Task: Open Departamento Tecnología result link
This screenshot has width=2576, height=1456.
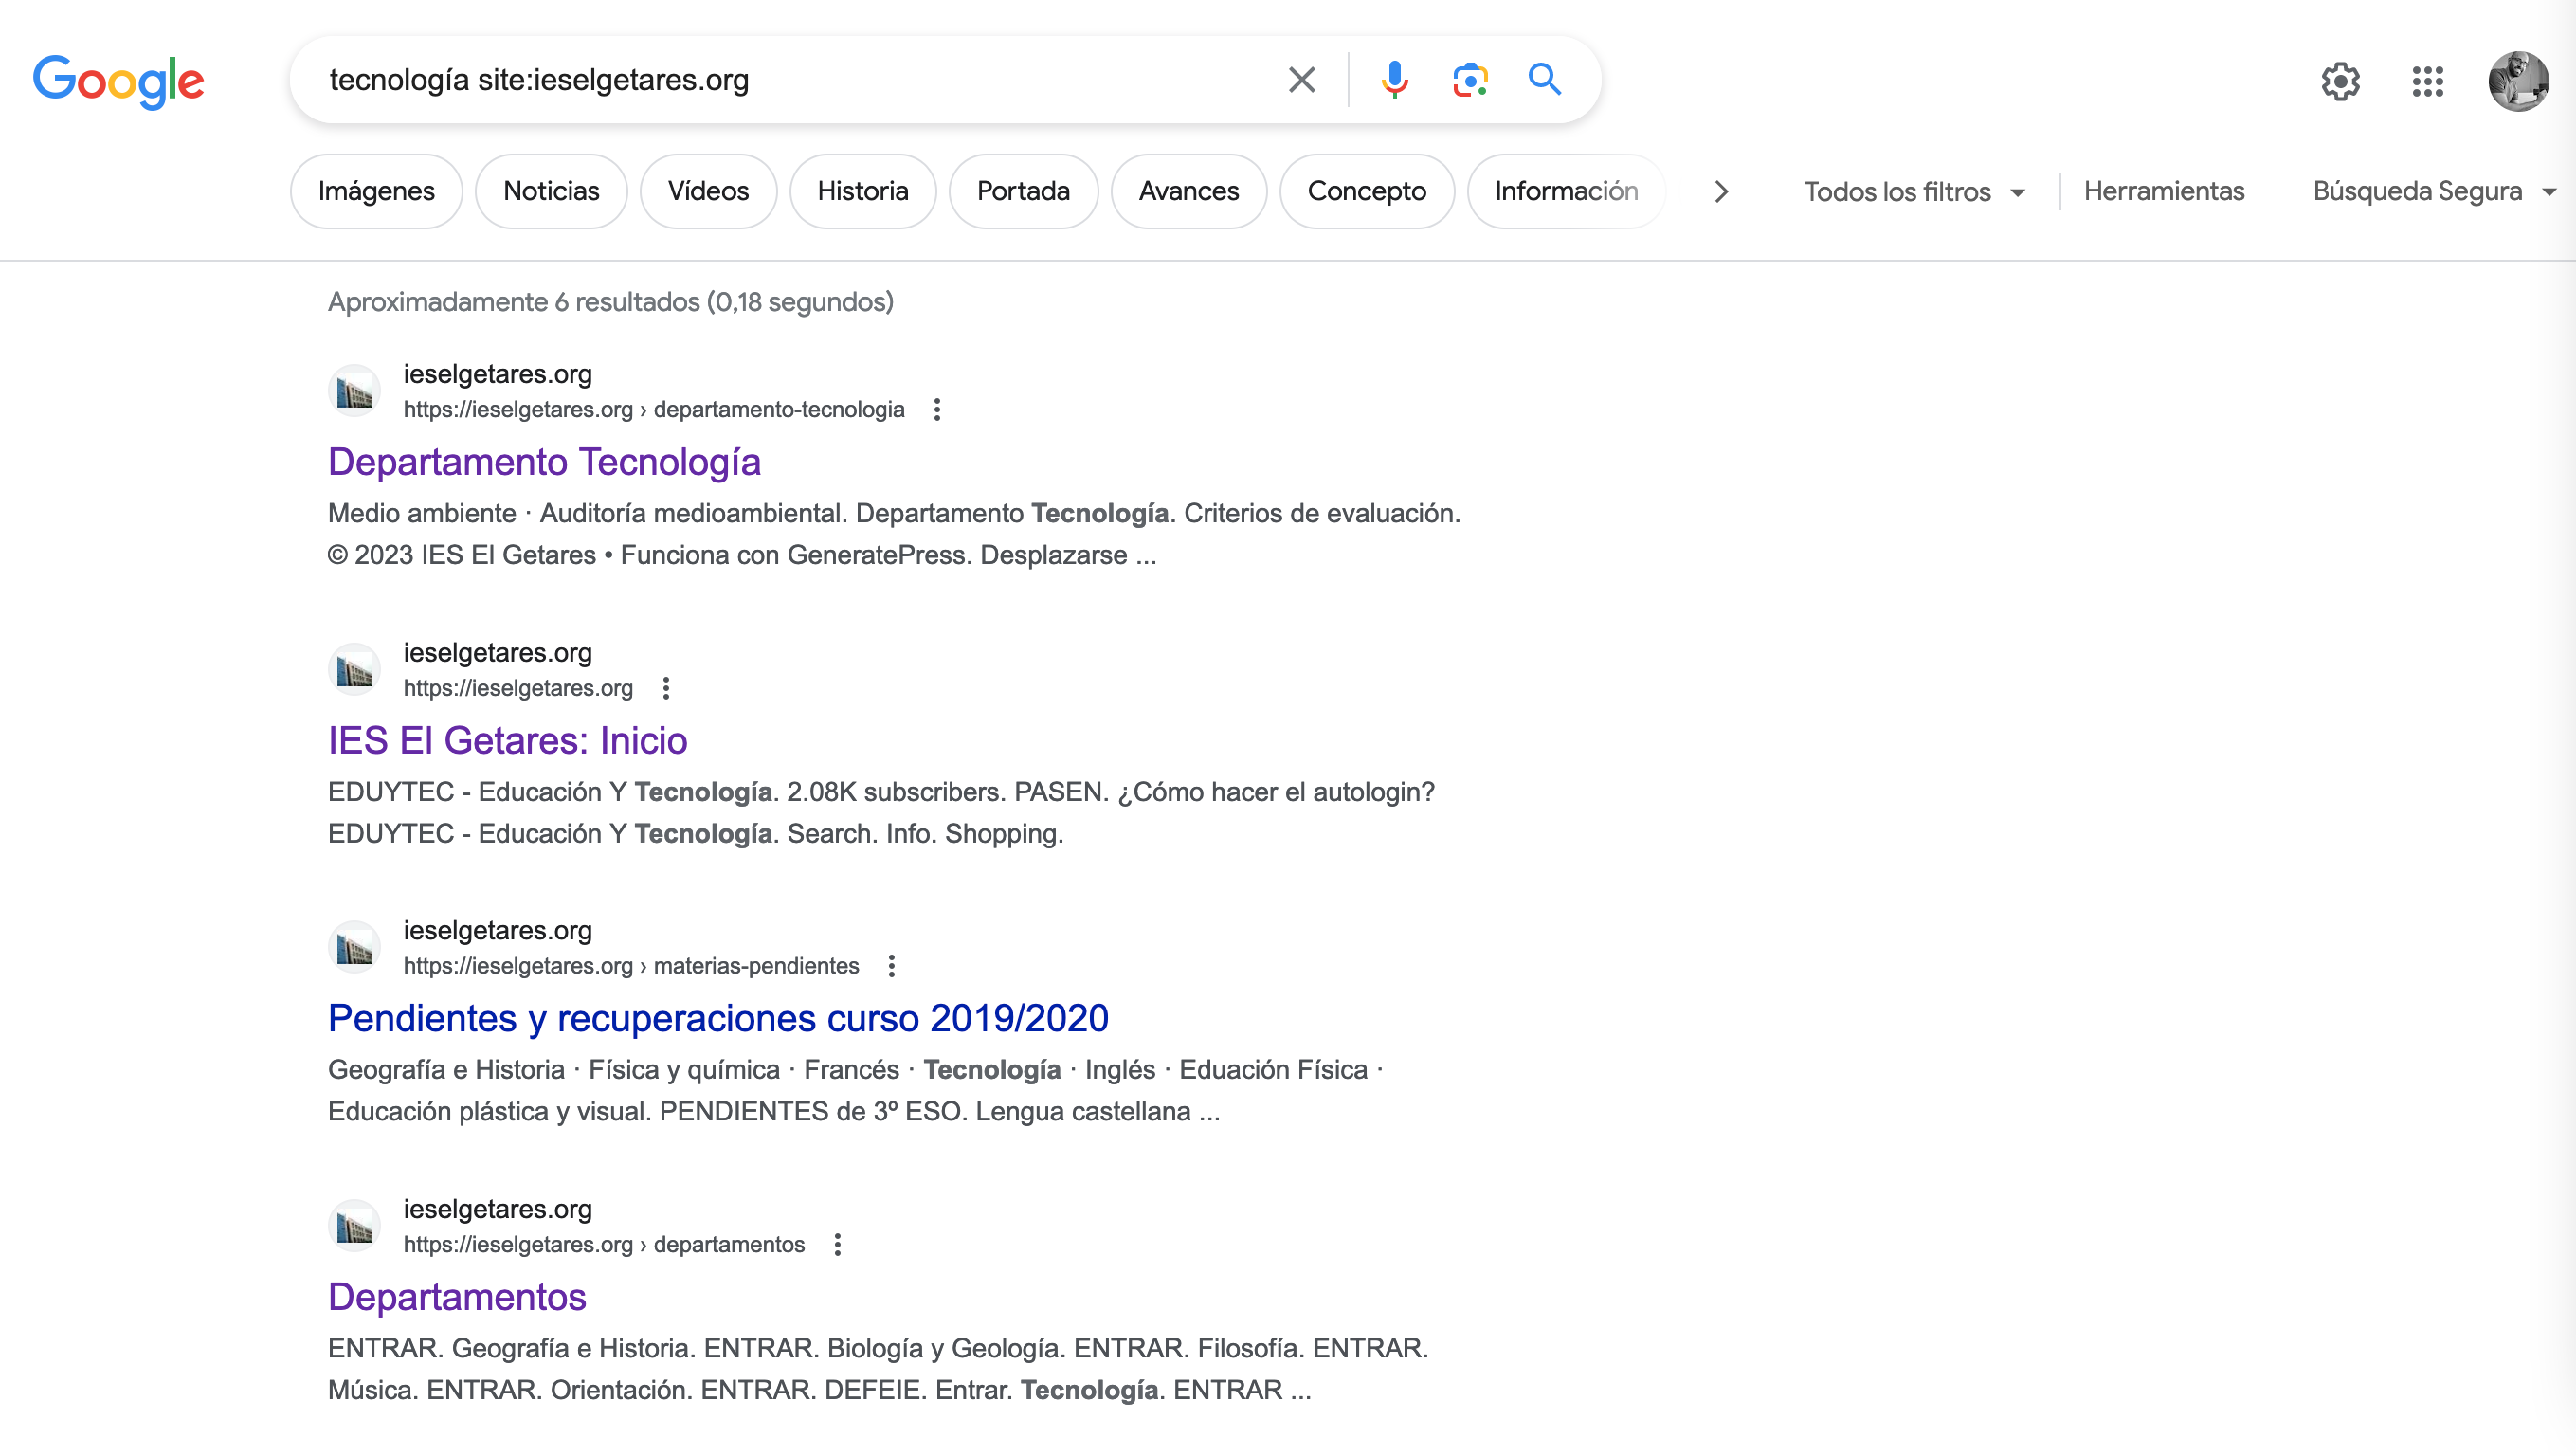Action: [x=544, y=462]
